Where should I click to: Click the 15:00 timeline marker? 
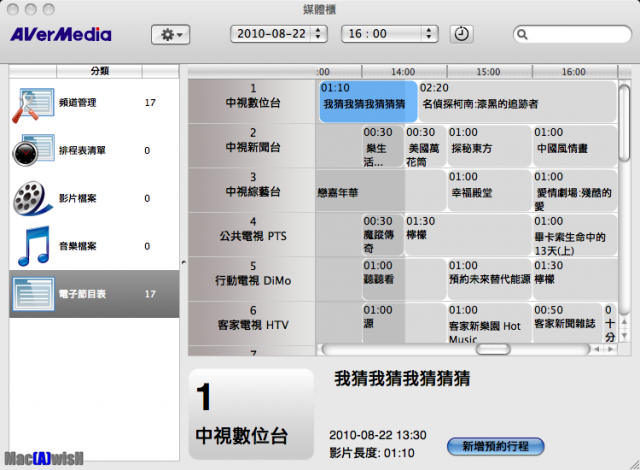488,72
